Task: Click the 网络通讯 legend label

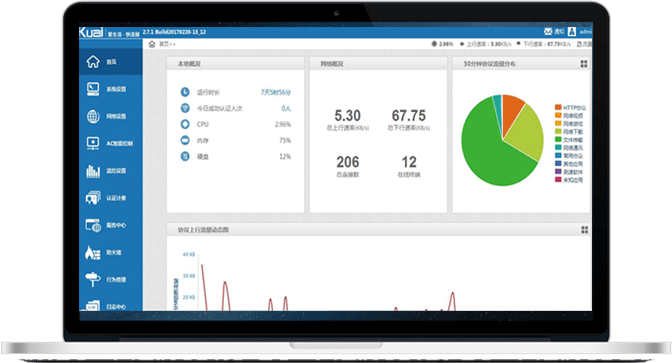Action: click(x=573, y=148)
